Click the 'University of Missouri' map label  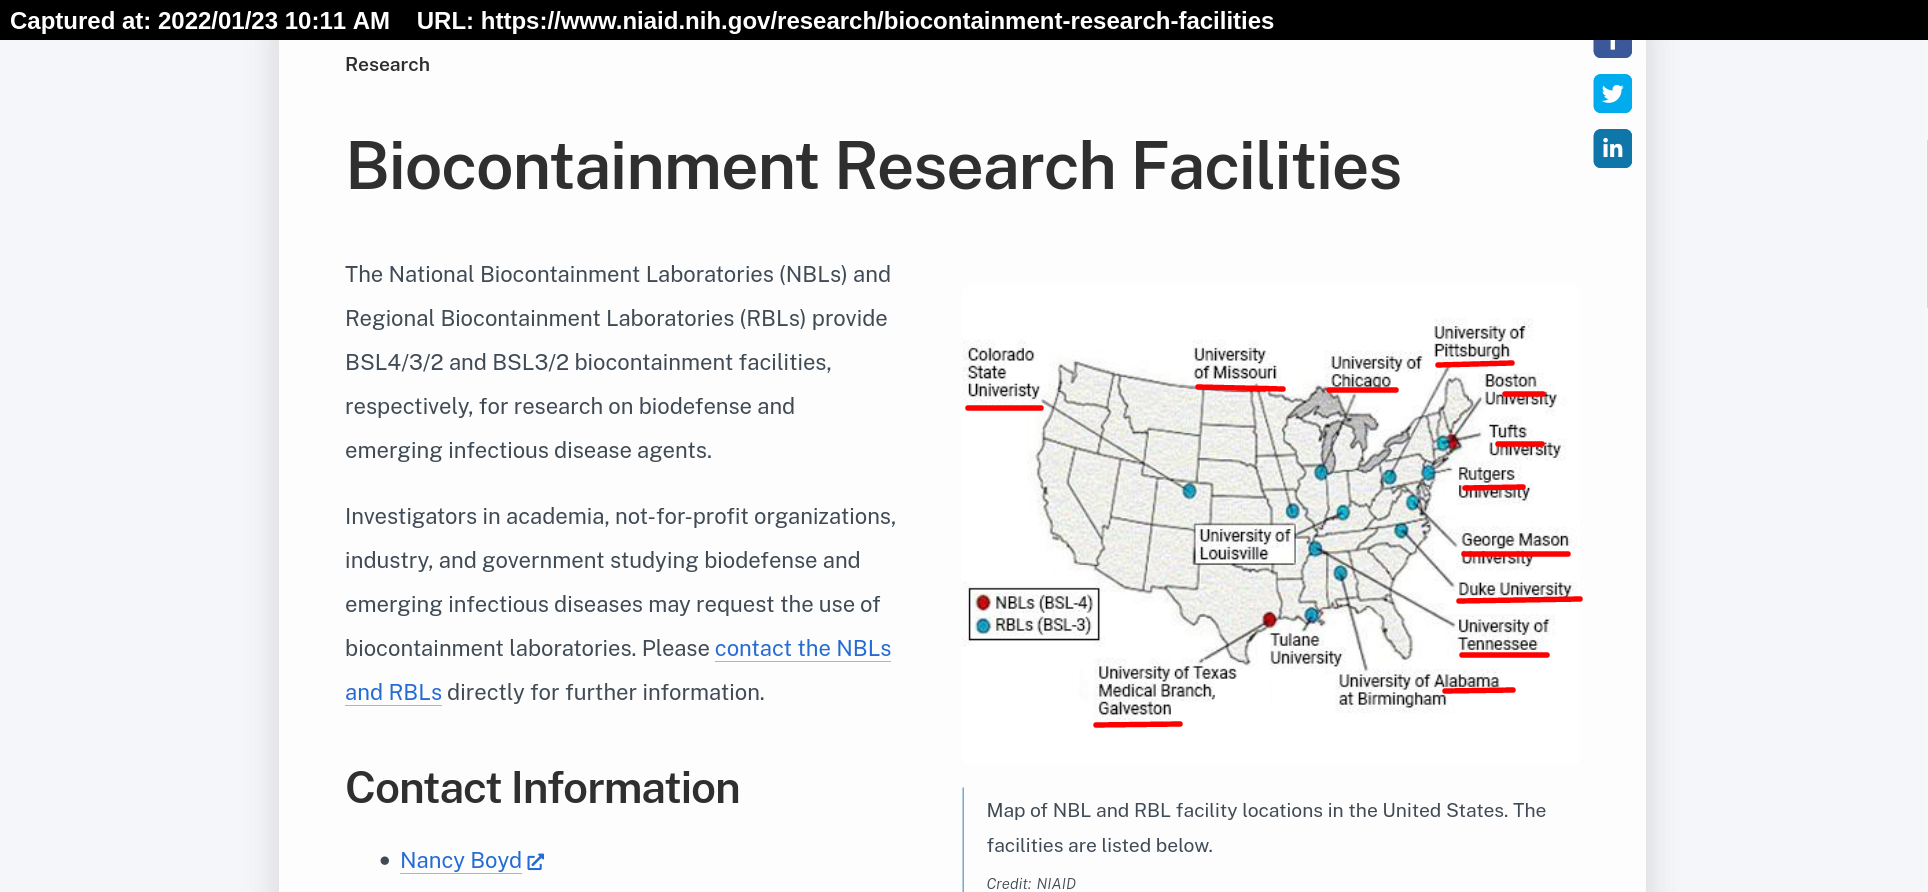(x=1235, y=364)
